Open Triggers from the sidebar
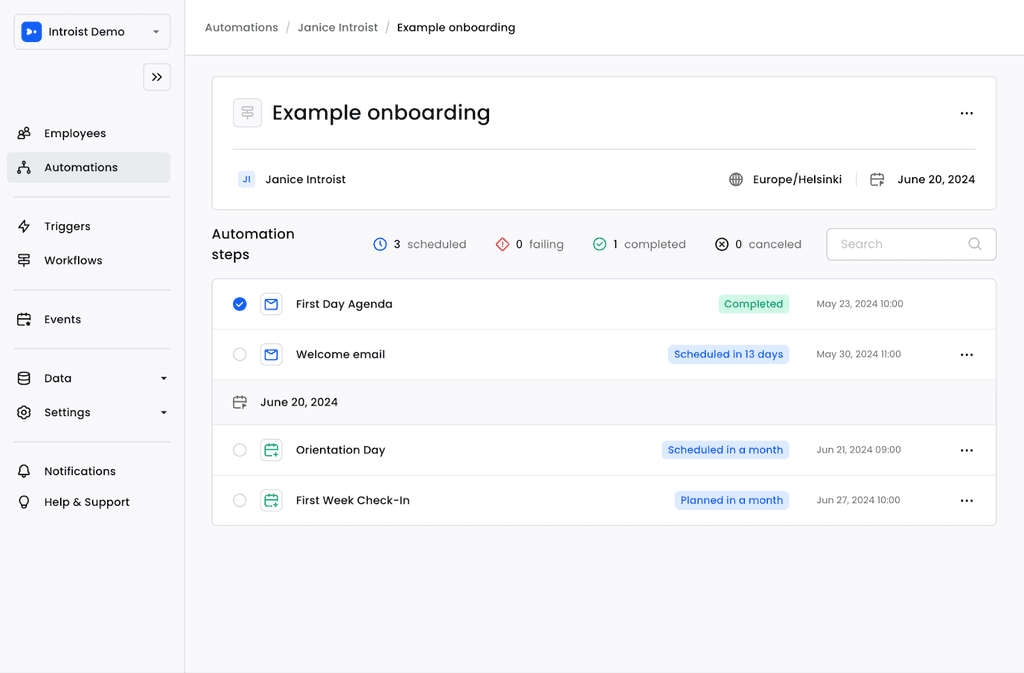The image size is (1024, 673). [x=66, y=226]
